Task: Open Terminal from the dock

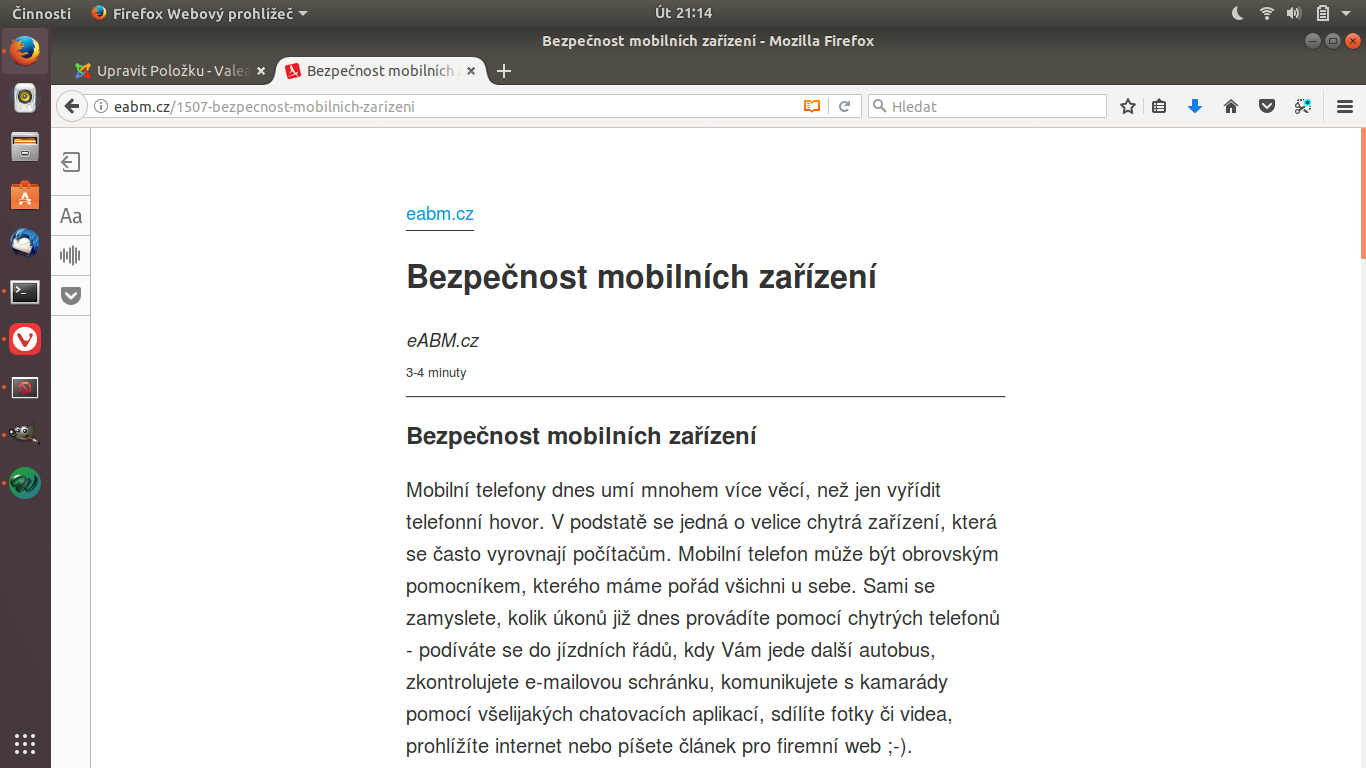Action: coord(25,292)
